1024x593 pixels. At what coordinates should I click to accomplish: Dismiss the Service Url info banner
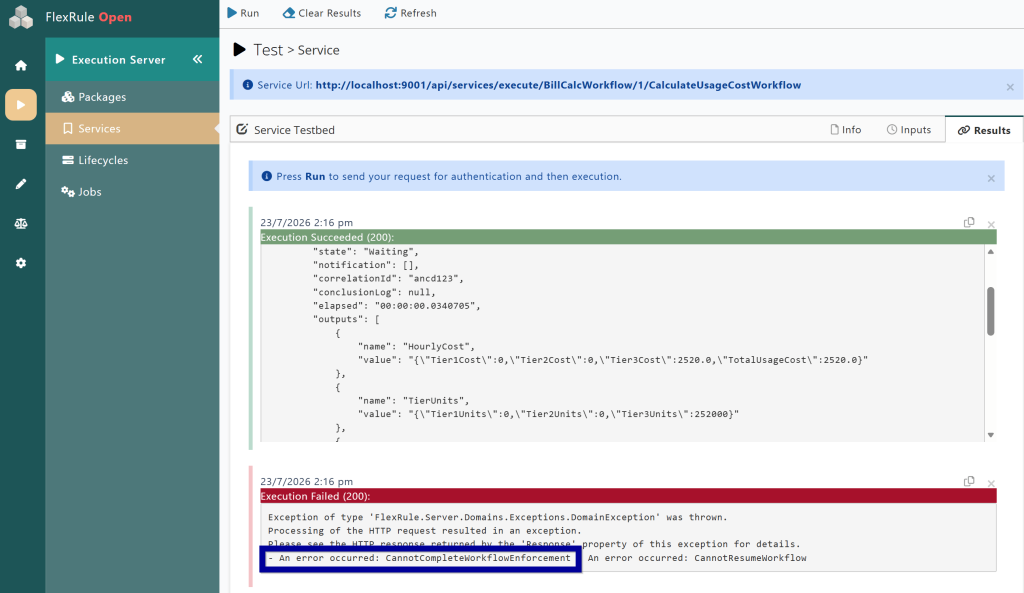pyautogui.click(x=1010, y=87)
